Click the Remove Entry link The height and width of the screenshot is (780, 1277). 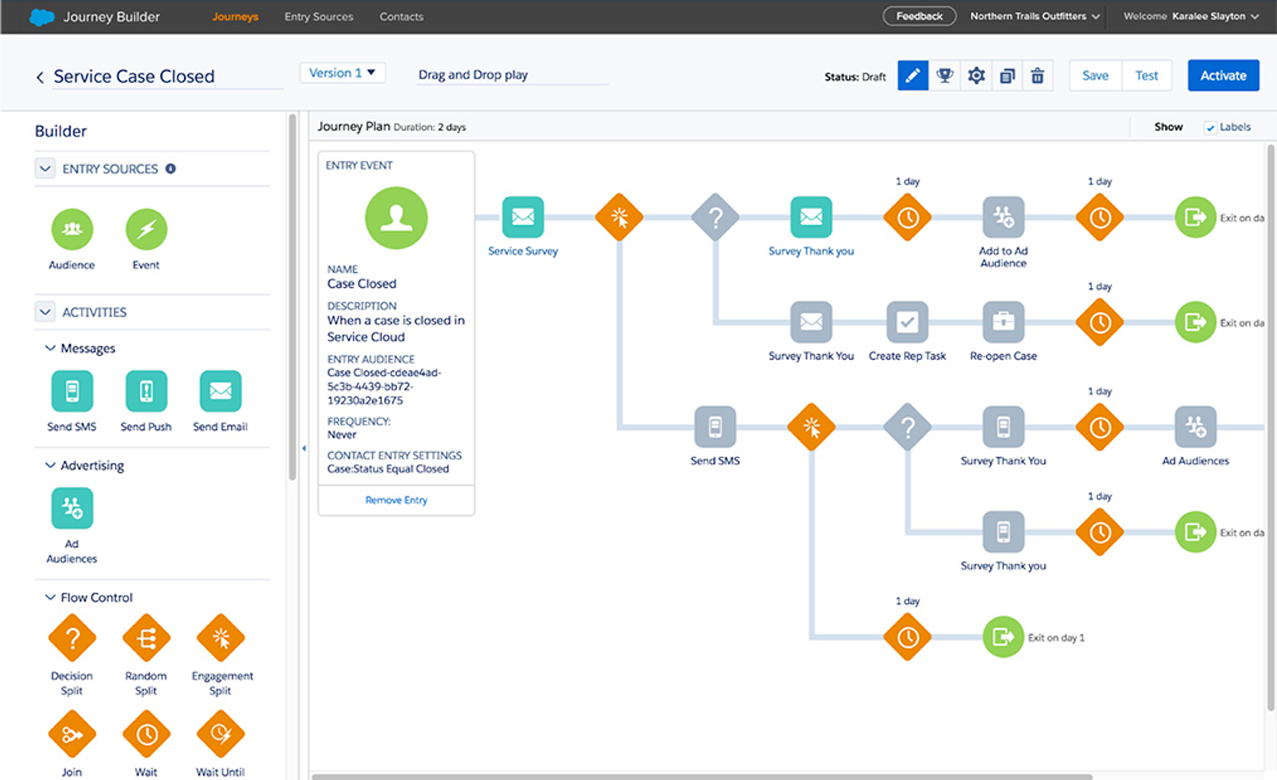(x=396, y=500)
